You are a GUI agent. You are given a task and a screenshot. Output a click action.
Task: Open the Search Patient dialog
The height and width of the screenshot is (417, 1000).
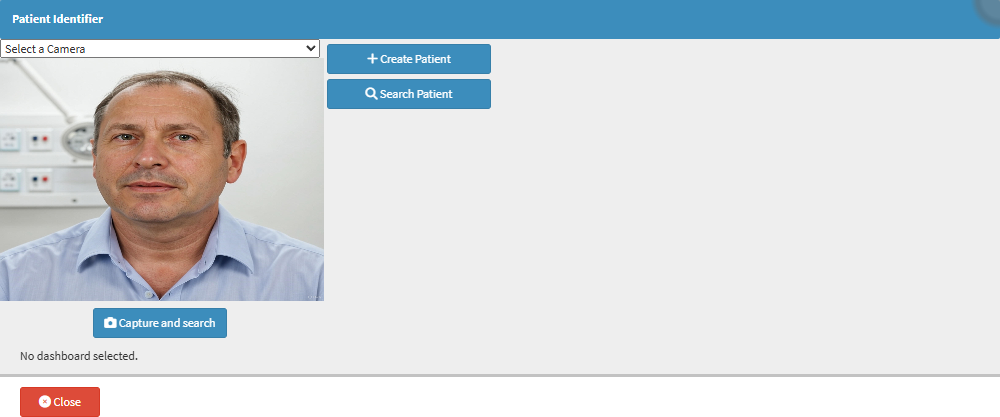(409, 94)
